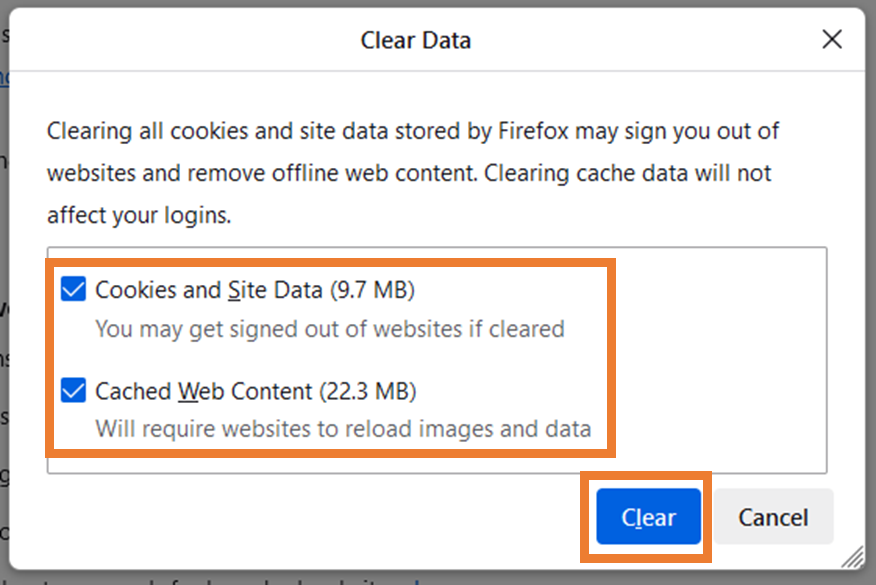This screenshot has height=585, width=876.
Task: Click empty space inside the options list box
Action: click(x=720, y=360)
